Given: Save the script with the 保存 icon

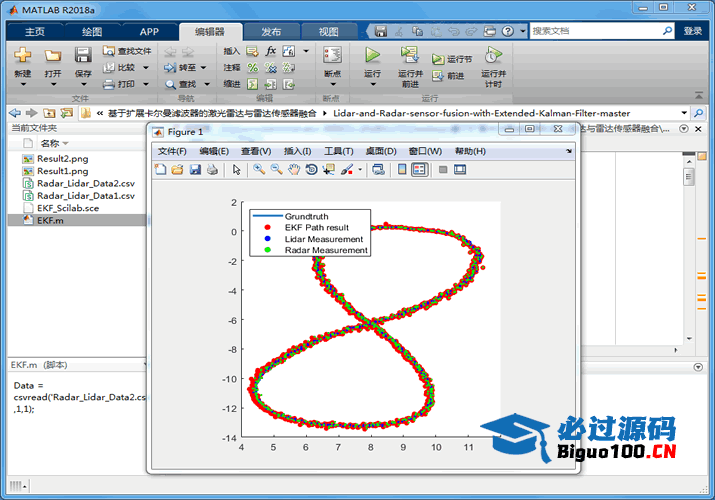Looking at the screenshot, I should [83, 56].
